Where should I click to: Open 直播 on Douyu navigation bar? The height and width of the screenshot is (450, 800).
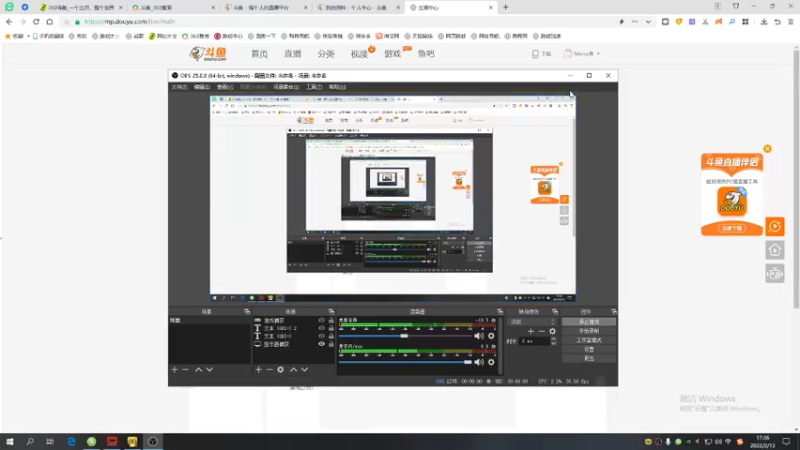pyautogui.click(x=293, y=54)
